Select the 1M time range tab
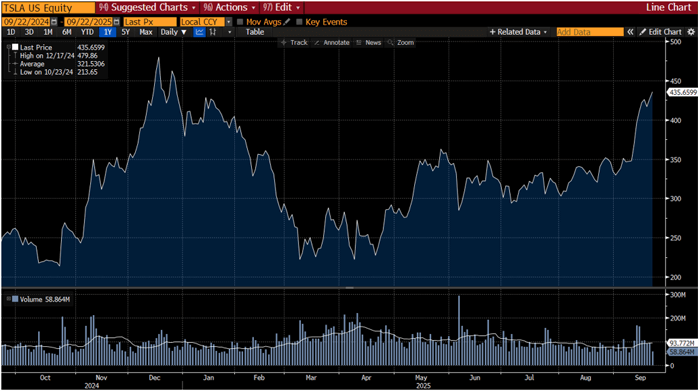Screen dimensions: 700x392 point(48,32)
